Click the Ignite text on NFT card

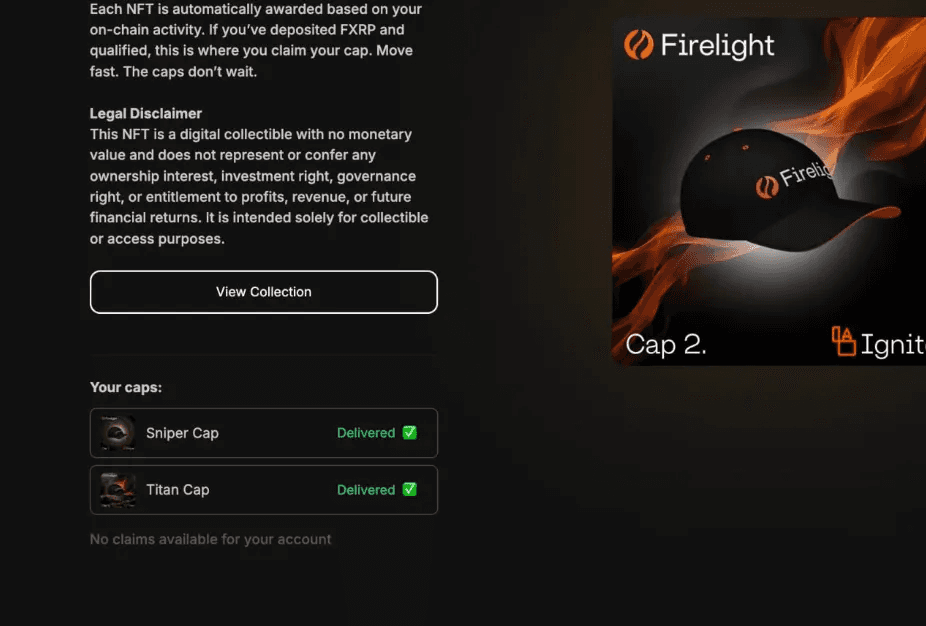pos(893,345)
